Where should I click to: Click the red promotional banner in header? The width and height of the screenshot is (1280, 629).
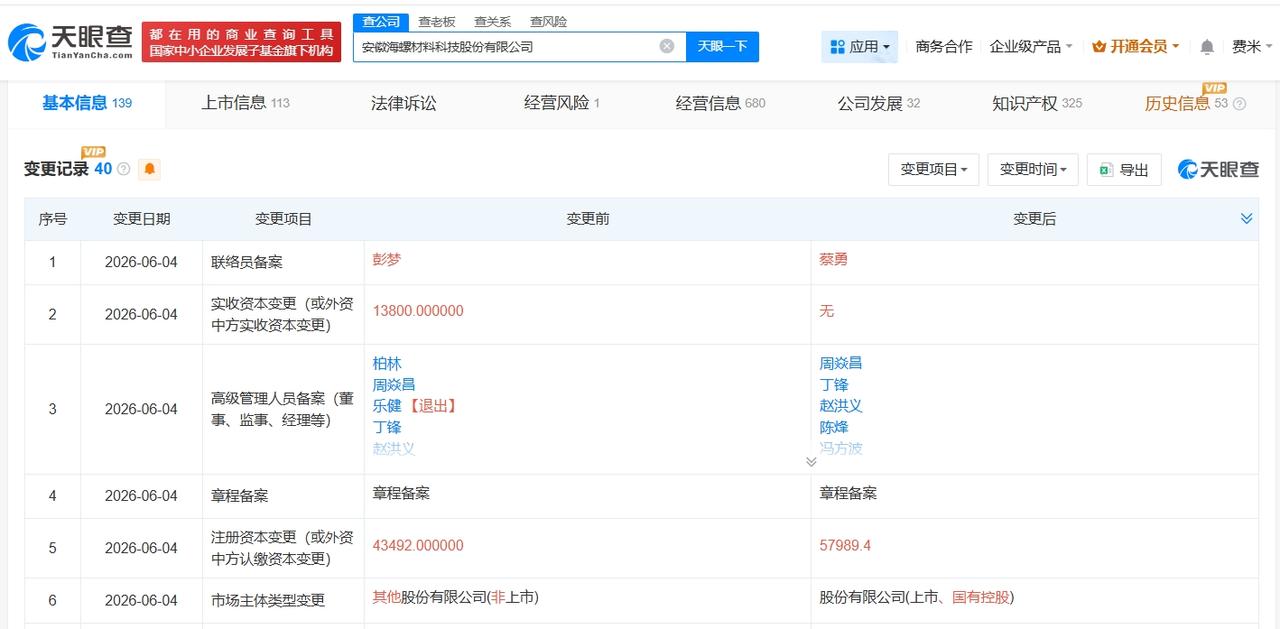coord(241,42)
